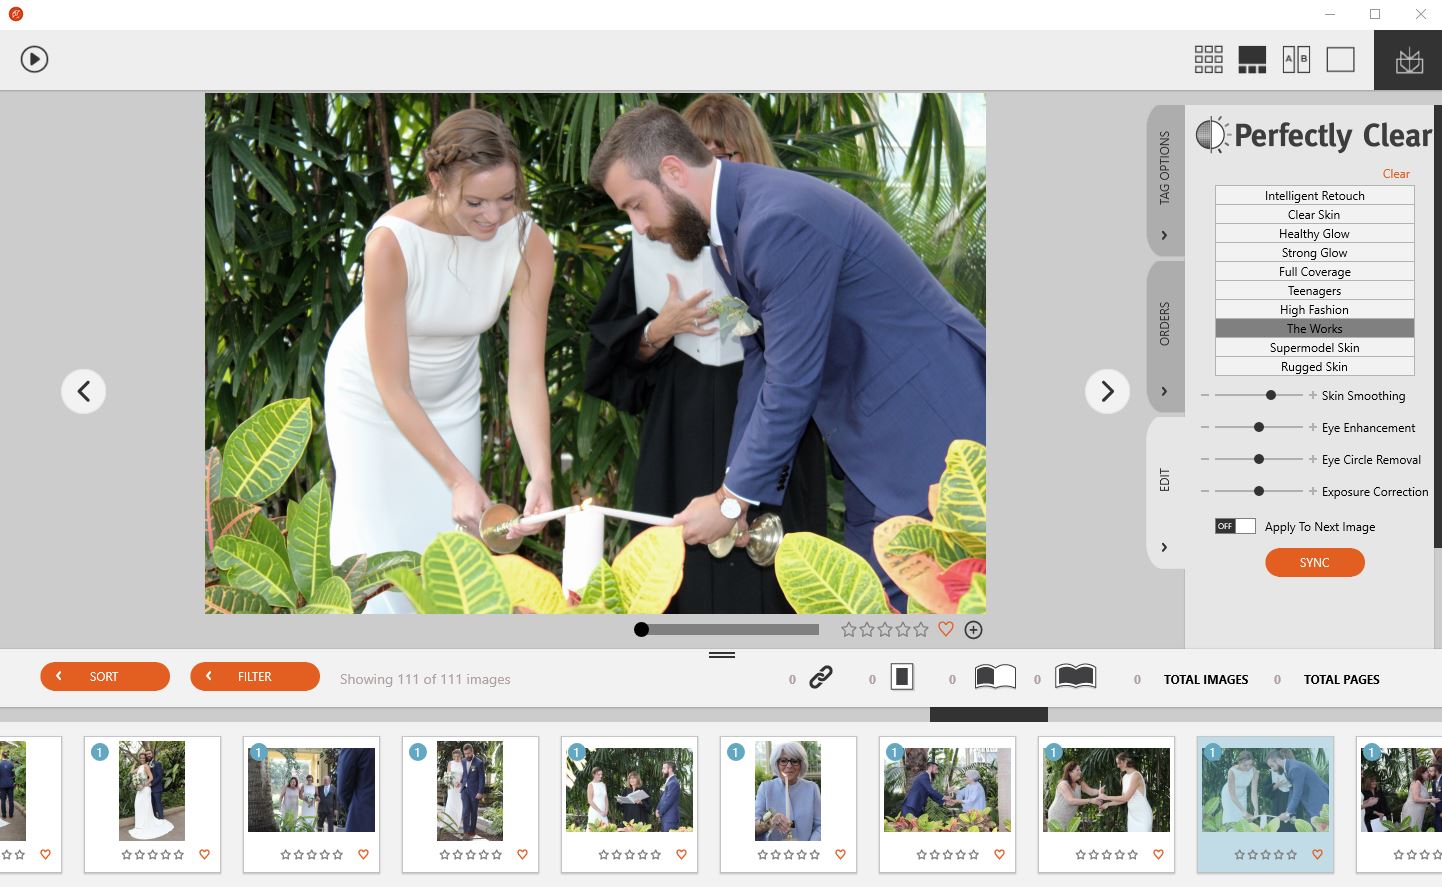This screenshot has height=887, width=1442.
Task: Decrease Eye Enhancement with minus
Action: tap(1205, 427)
